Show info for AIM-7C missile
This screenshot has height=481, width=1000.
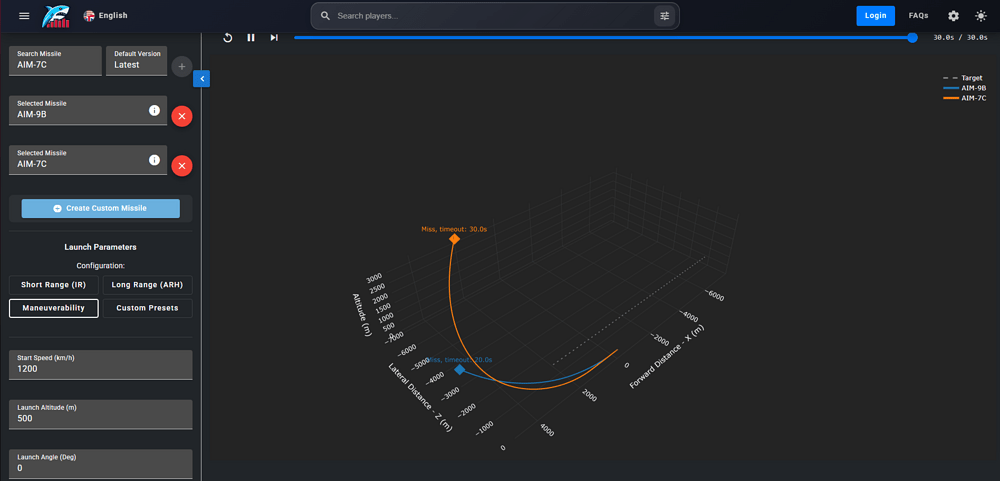[154, 159]
